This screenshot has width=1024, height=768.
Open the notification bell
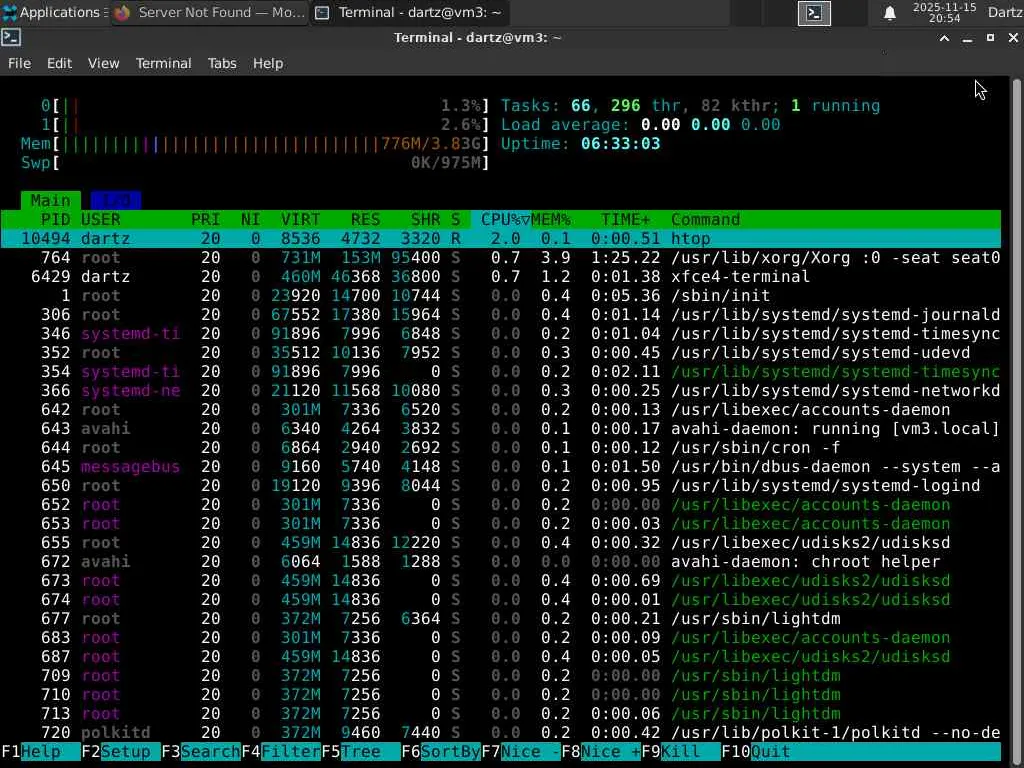pyautogui.click(x=889, y=12)
